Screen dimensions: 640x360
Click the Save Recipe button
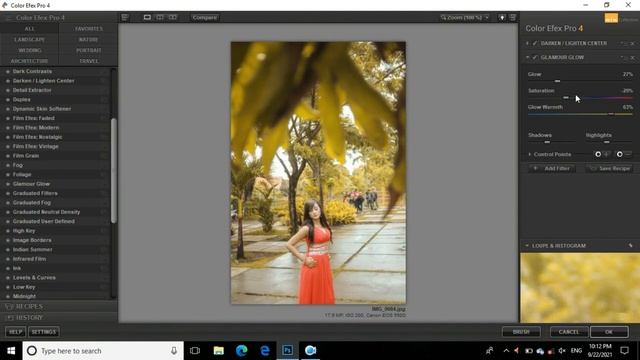[610, 168]
